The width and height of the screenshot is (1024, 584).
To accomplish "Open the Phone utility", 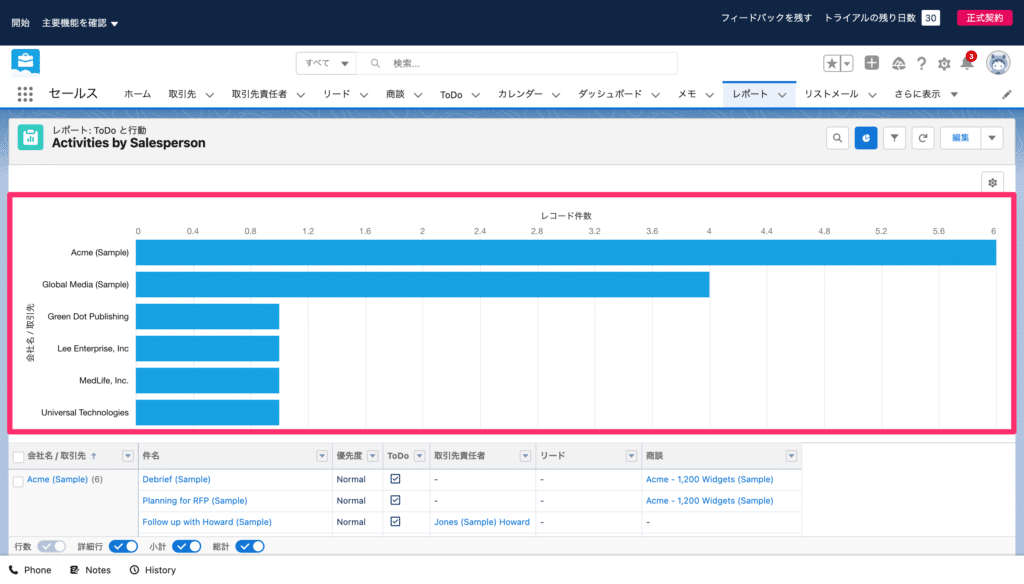I will [x=30, y=570].
